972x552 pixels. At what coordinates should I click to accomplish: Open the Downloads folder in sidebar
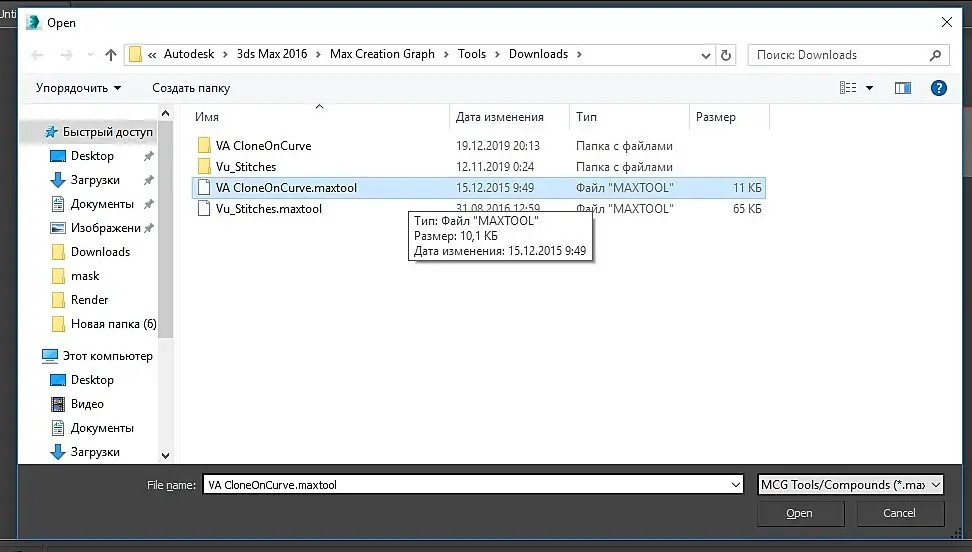100,252
